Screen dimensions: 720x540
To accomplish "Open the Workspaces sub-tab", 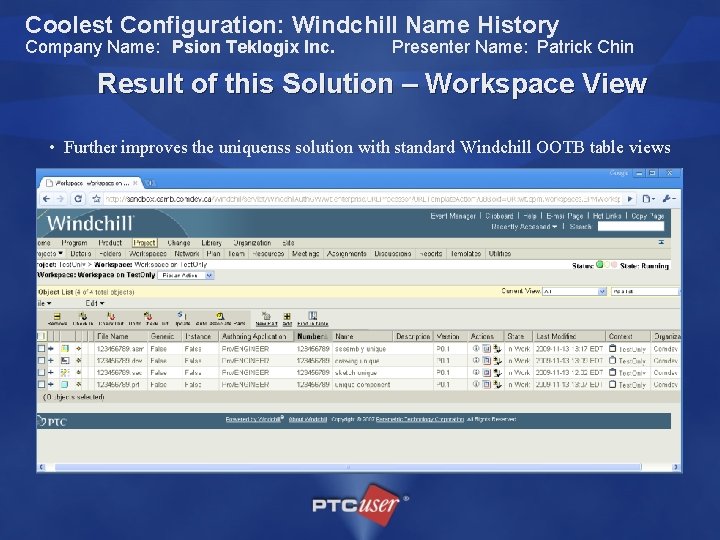I will pos(147,253).
